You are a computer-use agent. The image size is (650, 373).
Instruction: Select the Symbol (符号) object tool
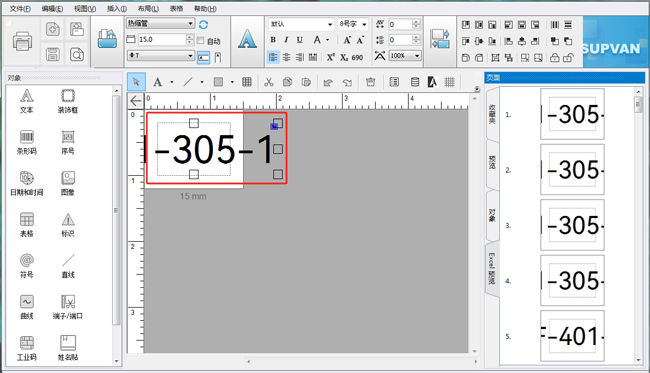point(27,266)
